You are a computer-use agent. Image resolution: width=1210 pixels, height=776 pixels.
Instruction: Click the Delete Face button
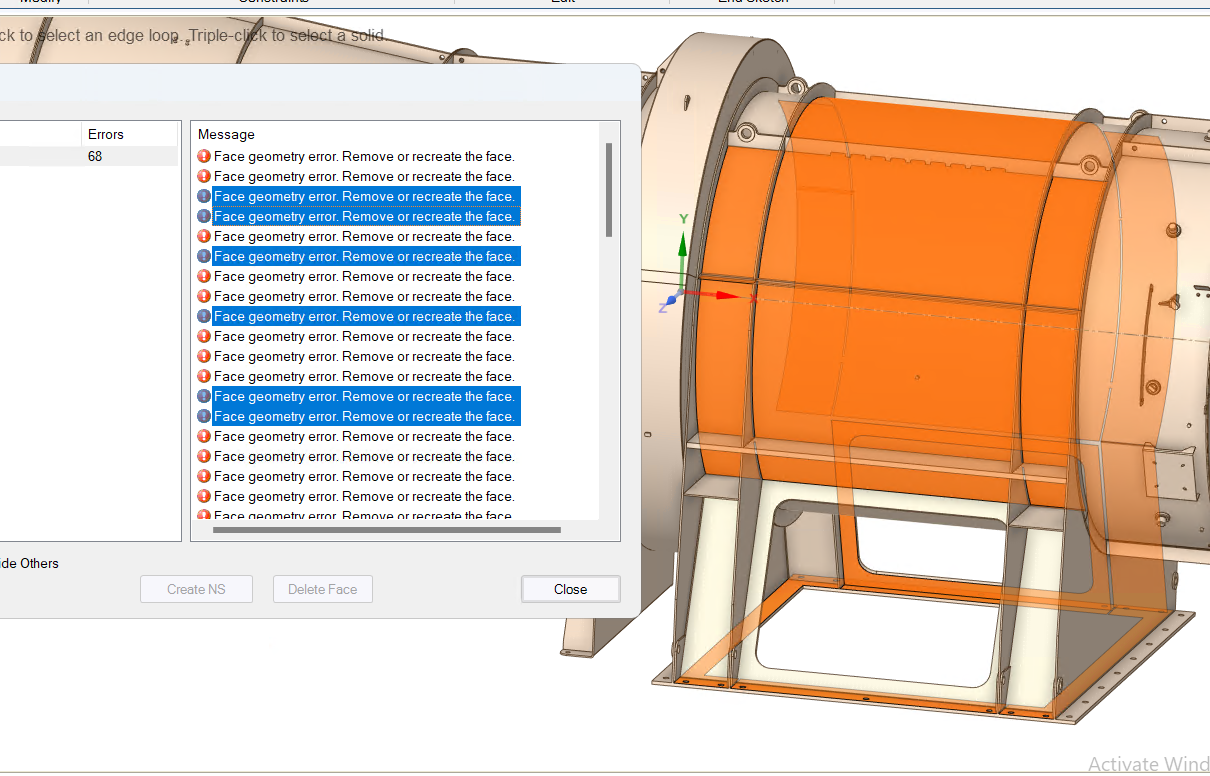322,589
